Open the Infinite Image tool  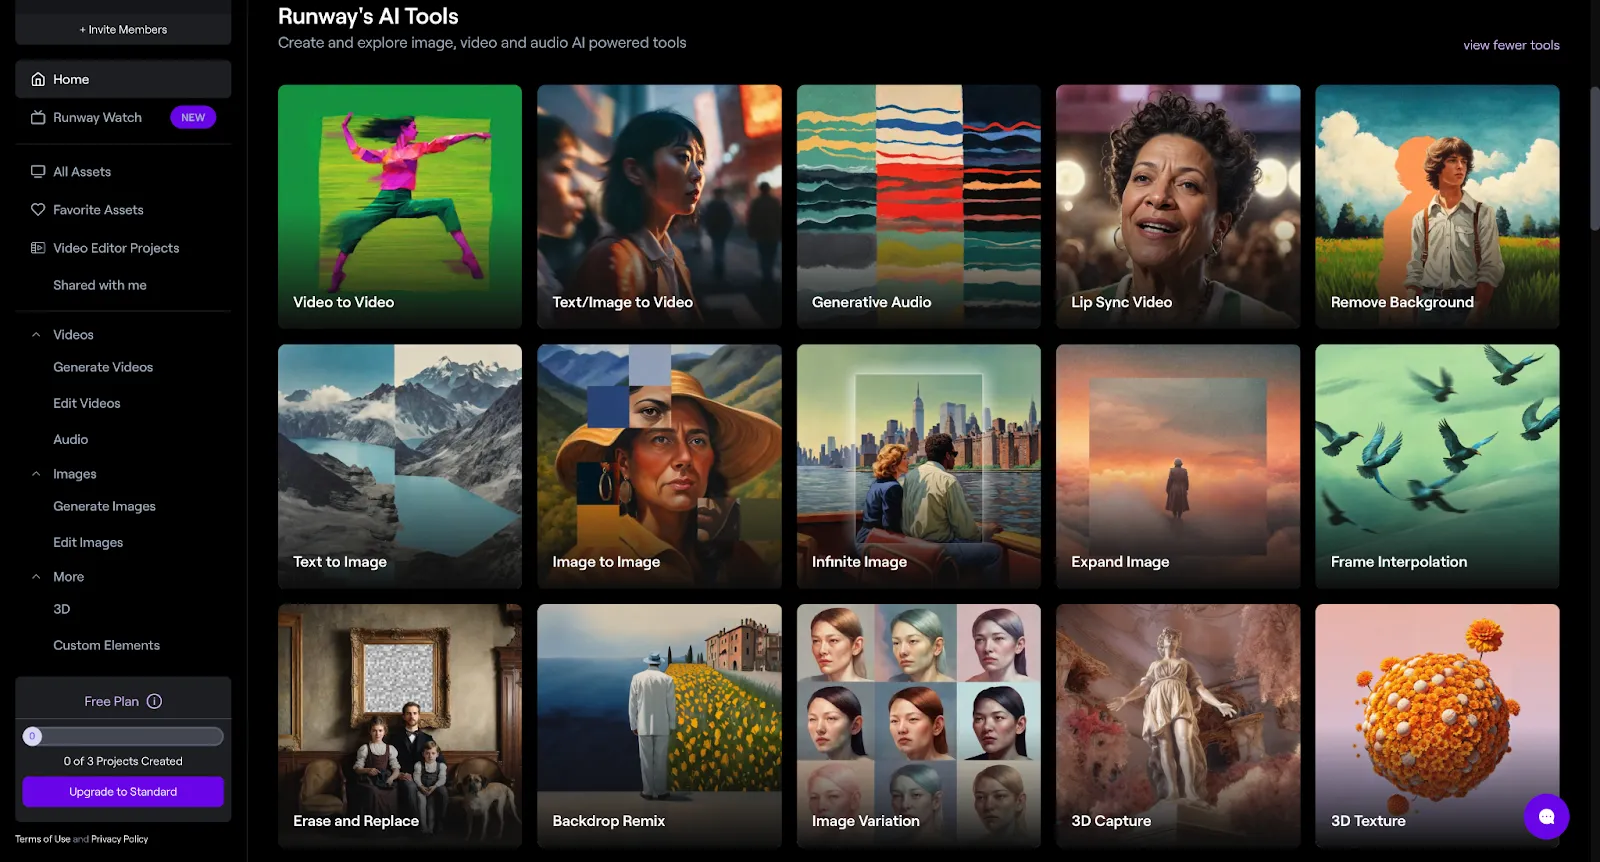coord(919,466)
